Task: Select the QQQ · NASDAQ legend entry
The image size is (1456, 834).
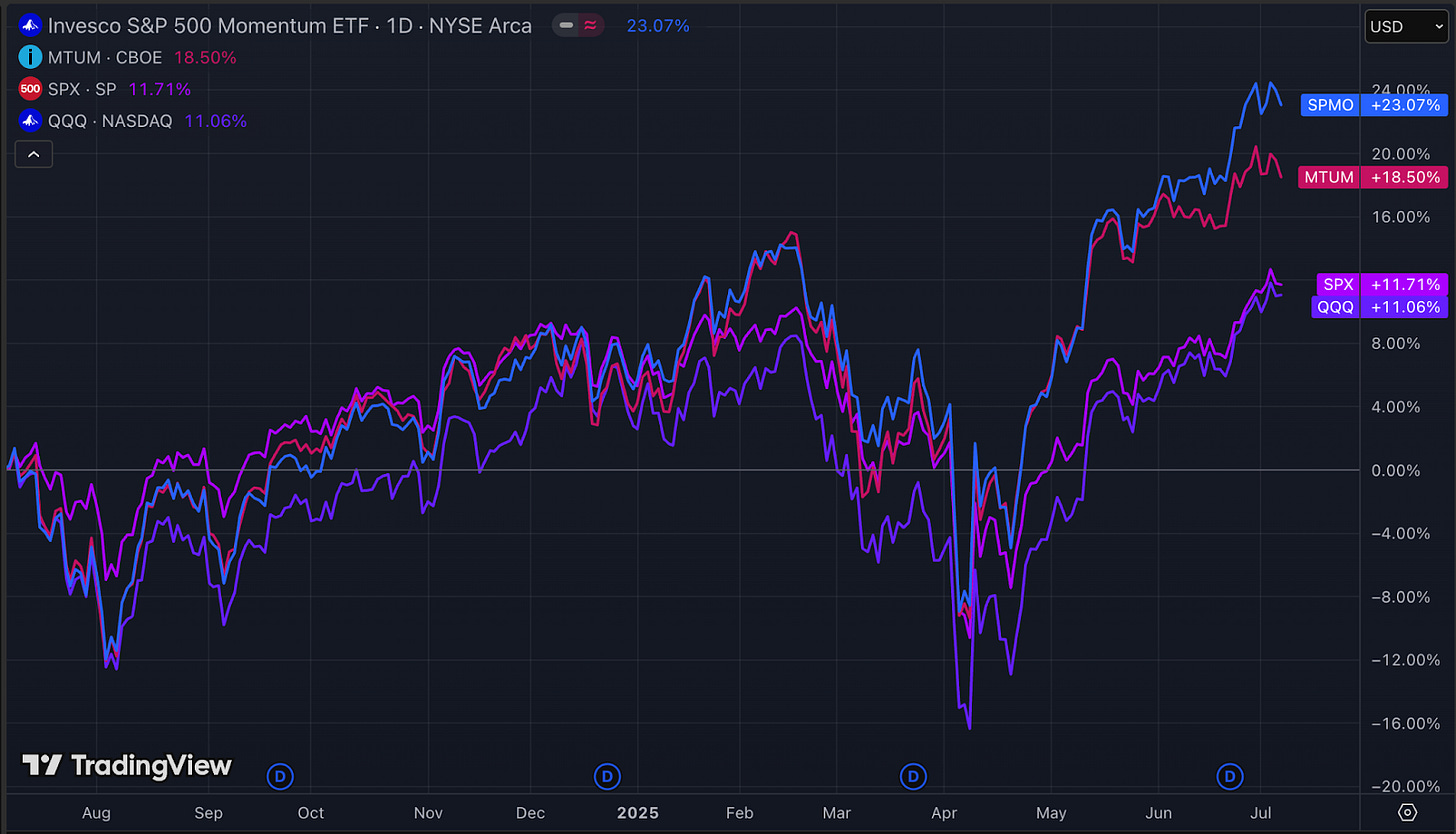Action: pos(110,122)
